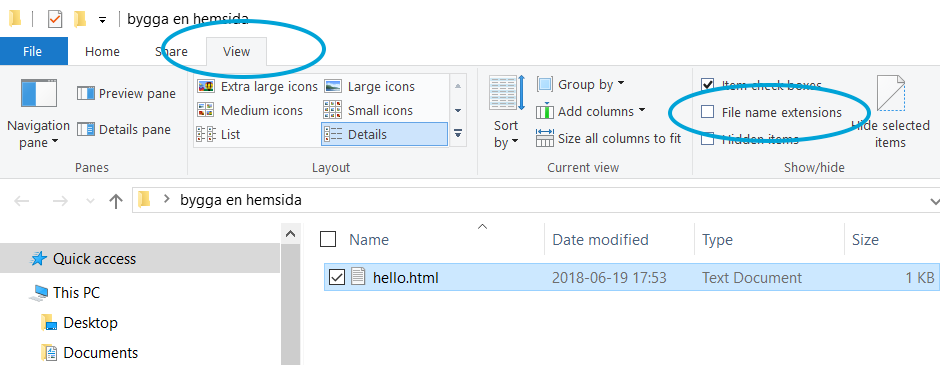Switch to the View ribbon tab
The height and width of the screenshot is (365, 940).
(x=236, y=52)
